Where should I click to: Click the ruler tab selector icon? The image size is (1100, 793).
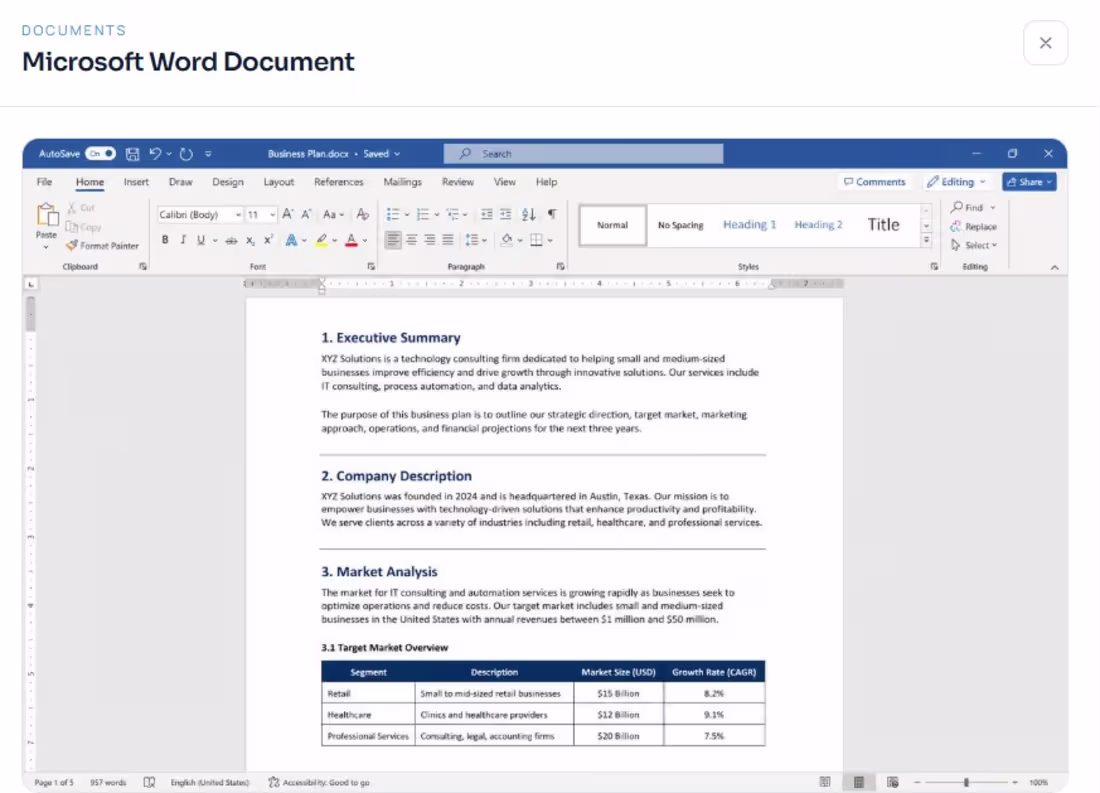click(x=31, y=284)
